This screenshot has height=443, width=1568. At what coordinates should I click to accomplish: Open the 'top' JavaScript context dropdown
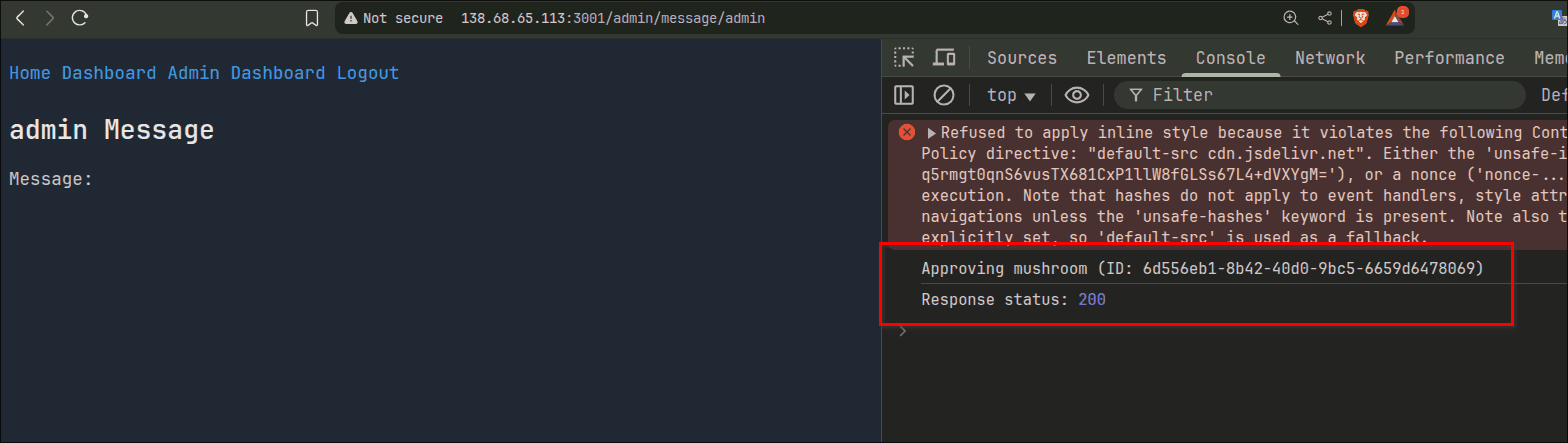(x=1011, y=95)
